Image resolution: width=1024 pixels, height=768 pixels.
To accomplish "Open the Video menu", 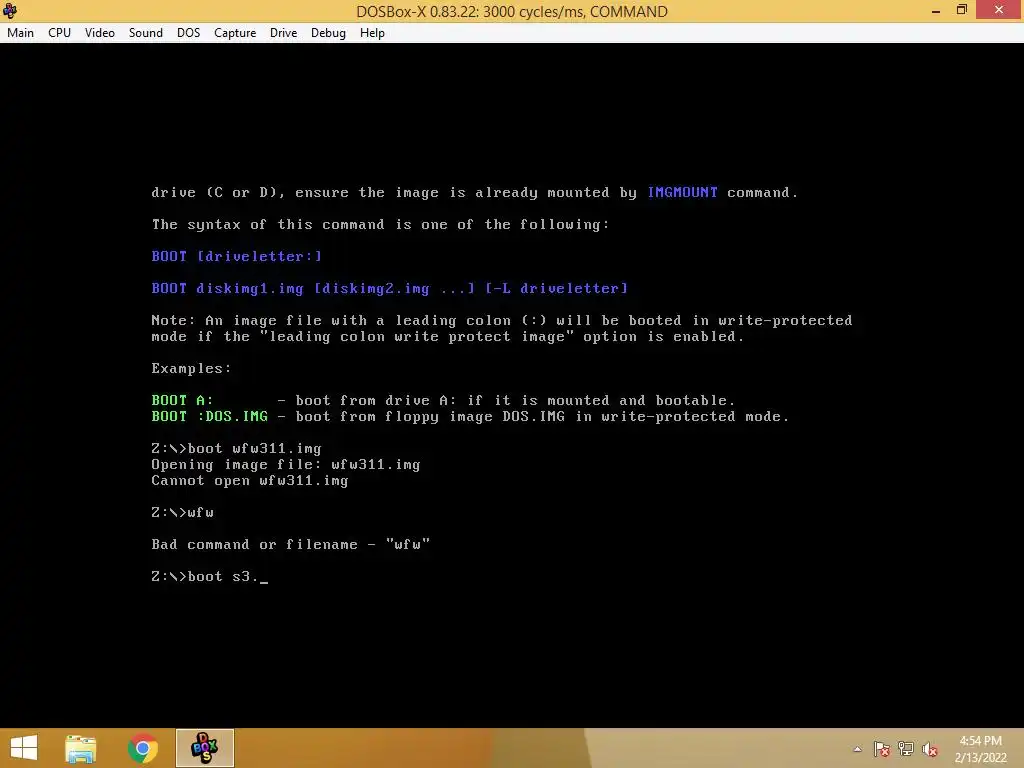I will click(x=99, y=33).
